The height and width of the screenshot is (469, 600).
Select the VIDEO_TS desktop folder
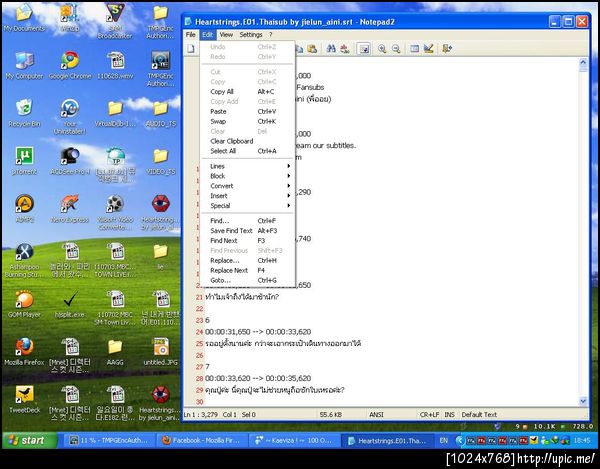coord(161,160)
